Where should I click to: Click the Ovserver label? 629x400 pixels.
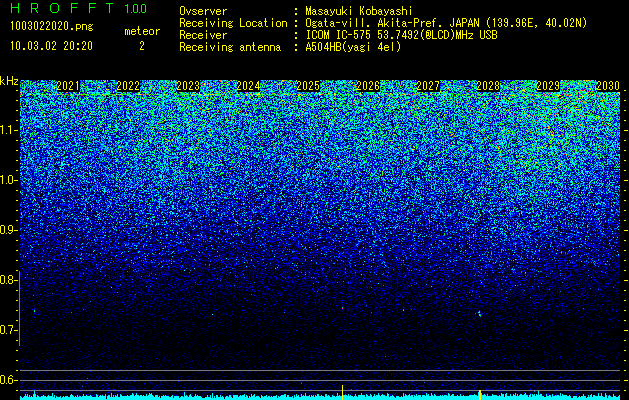(203, 11)
